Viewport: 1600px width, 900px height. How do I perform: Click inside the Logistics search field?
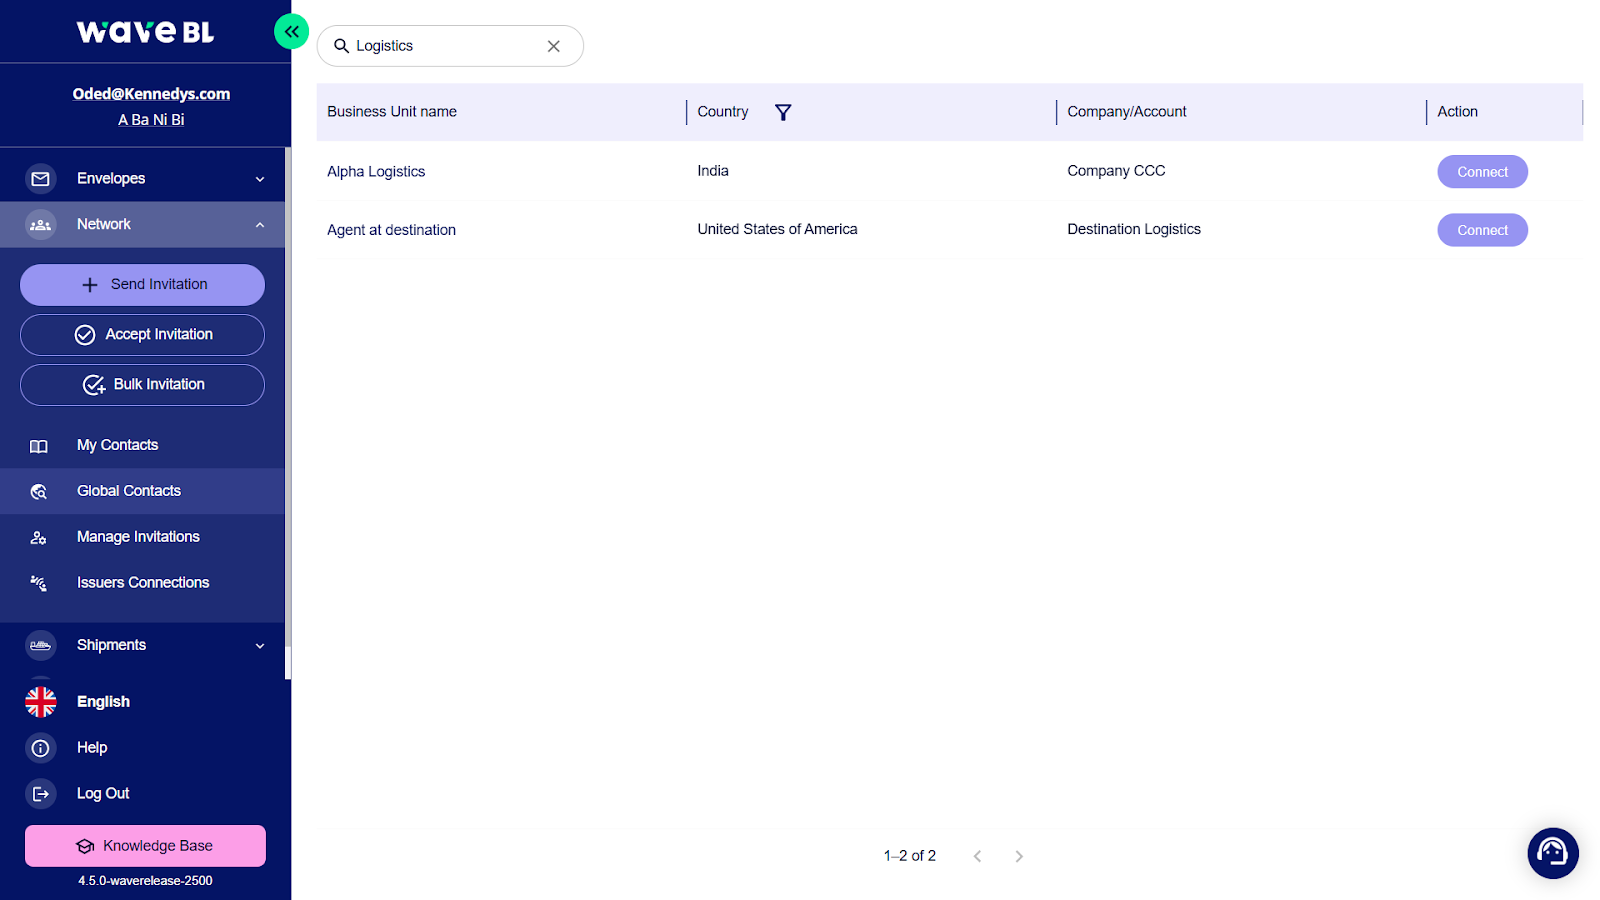[x=445, y=46]
